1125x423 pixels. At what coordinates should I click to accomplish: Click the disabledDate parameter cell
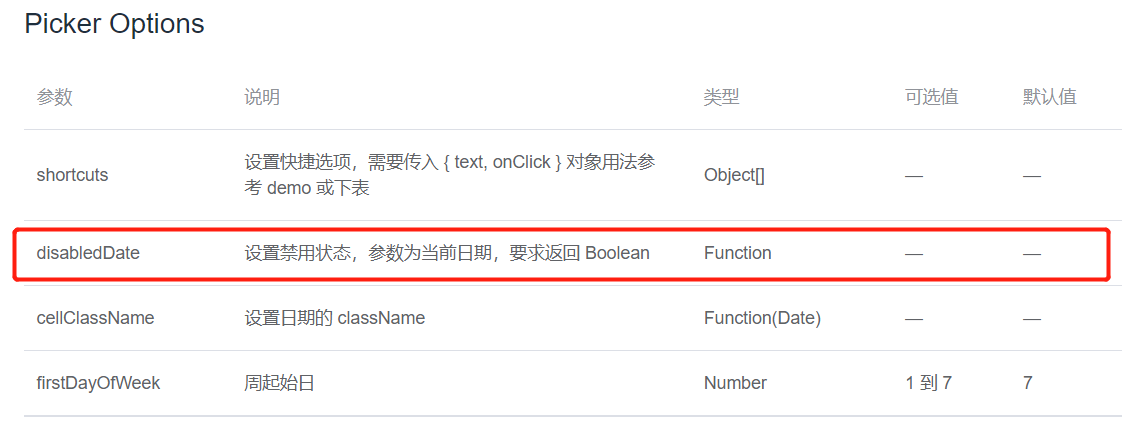point(88,253)
